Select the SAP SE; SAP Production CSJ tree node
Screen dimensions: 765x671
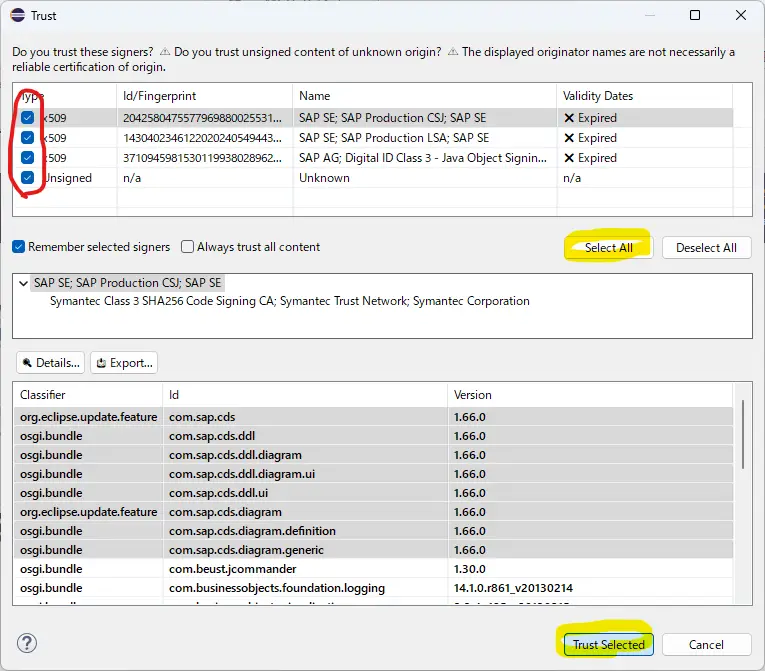click(127, 283)
